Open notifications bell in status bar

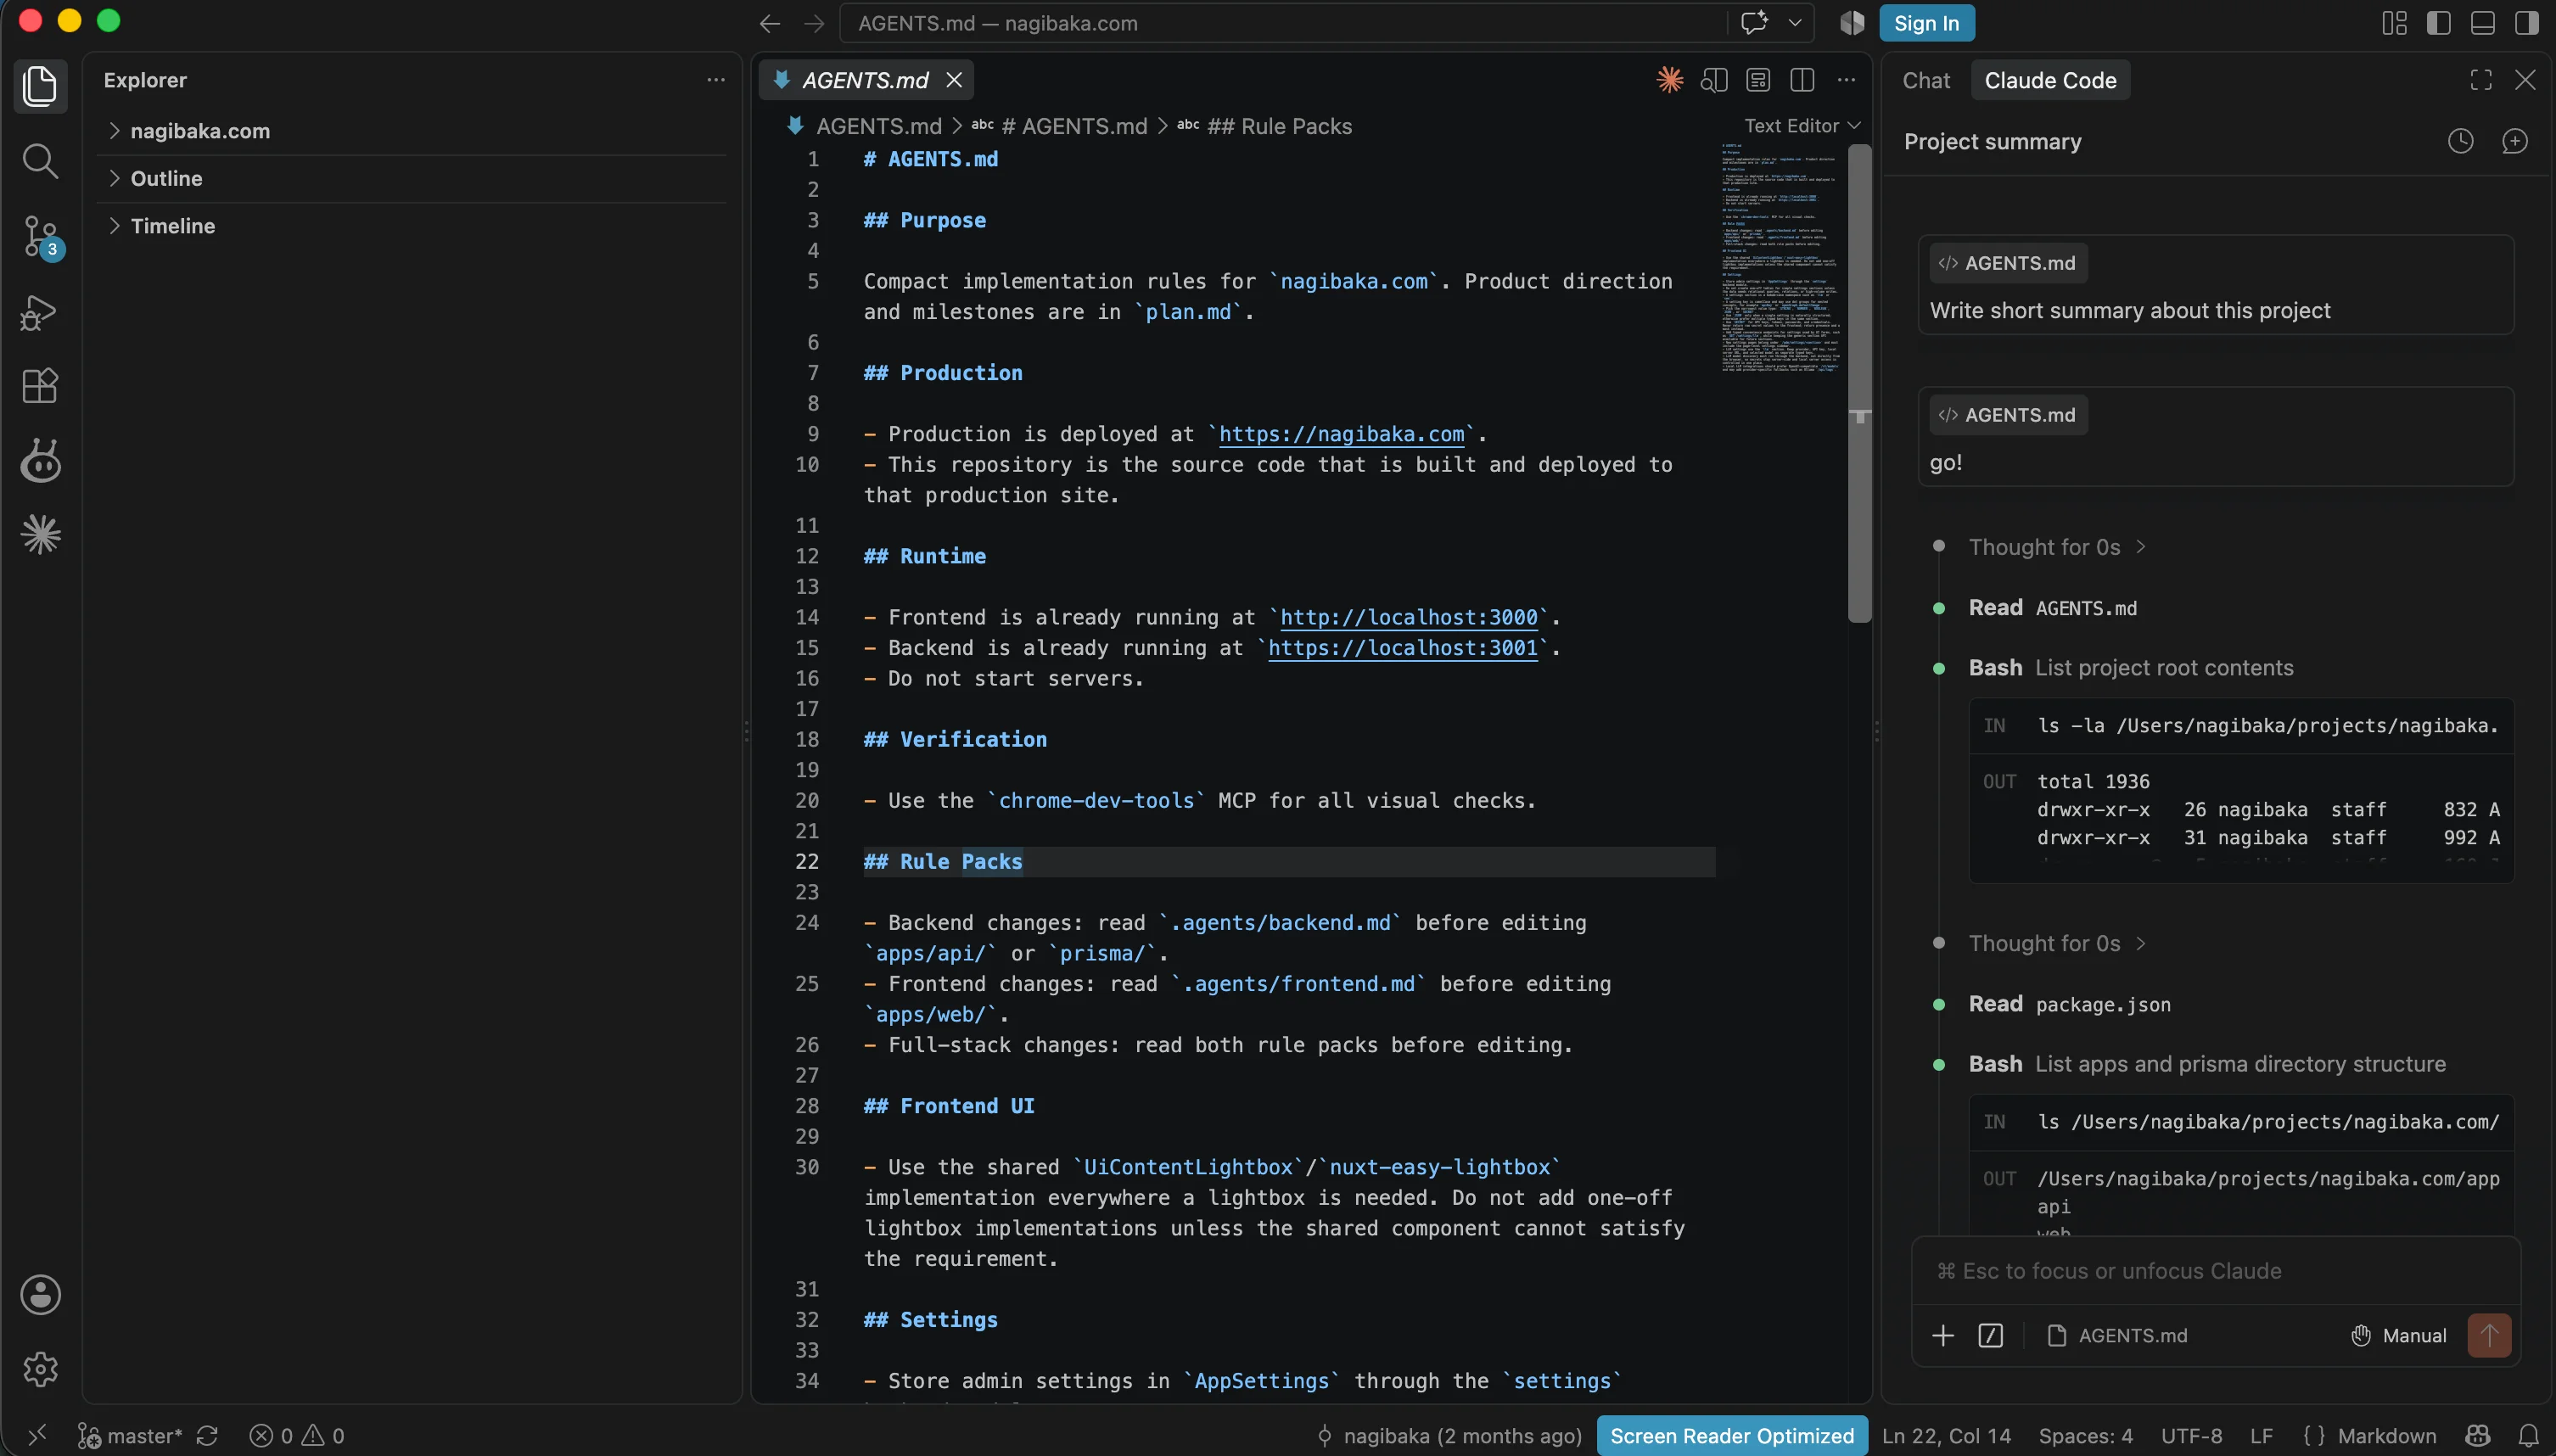(x=2529, y=1436)
